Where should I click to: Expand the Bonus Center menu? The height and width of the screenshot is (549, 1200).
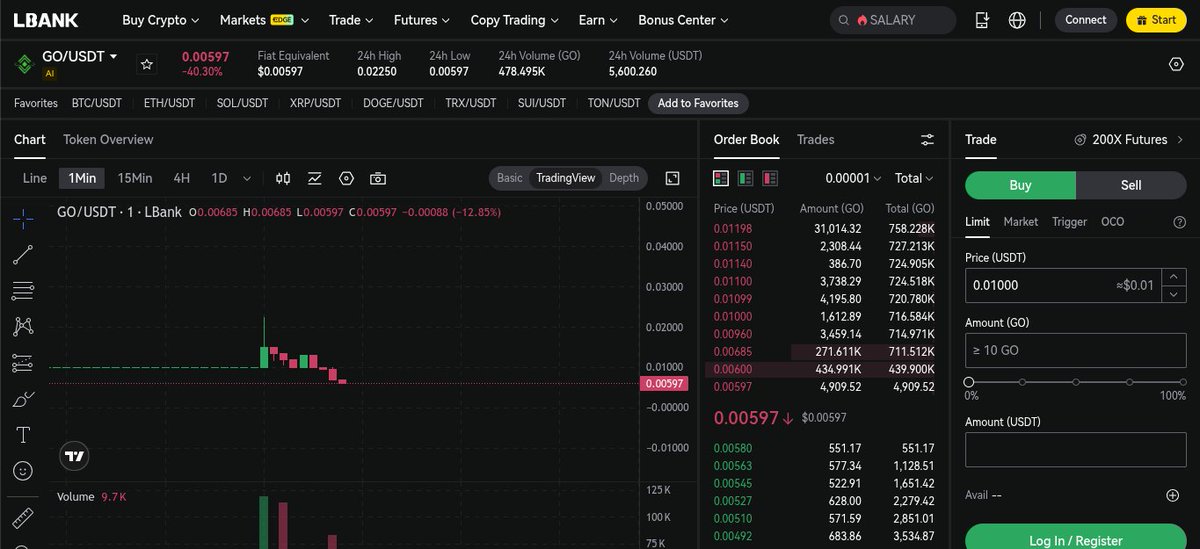683,20
